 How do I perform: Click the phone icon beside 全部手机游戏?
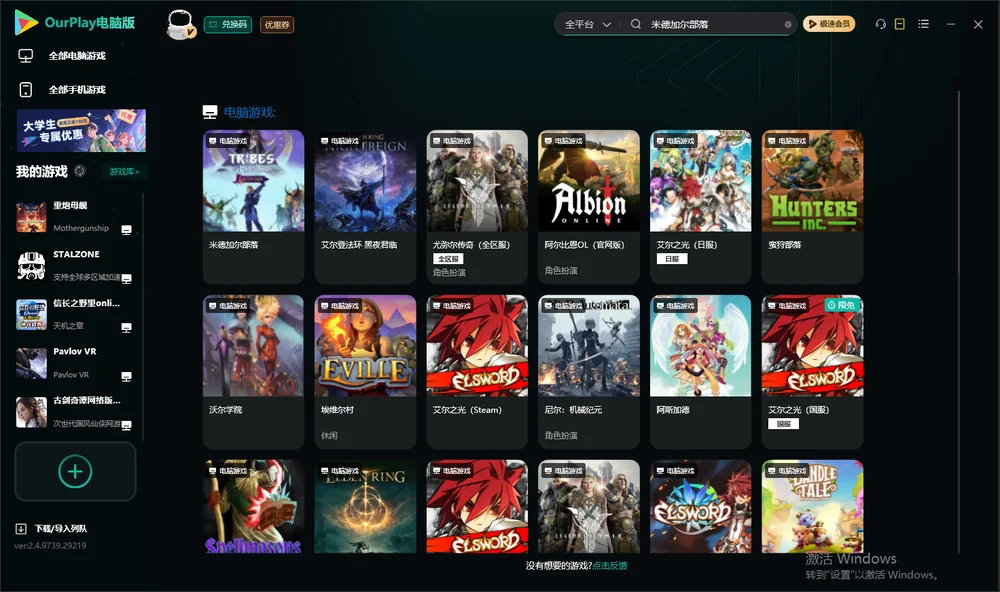(x=26, y=90)
